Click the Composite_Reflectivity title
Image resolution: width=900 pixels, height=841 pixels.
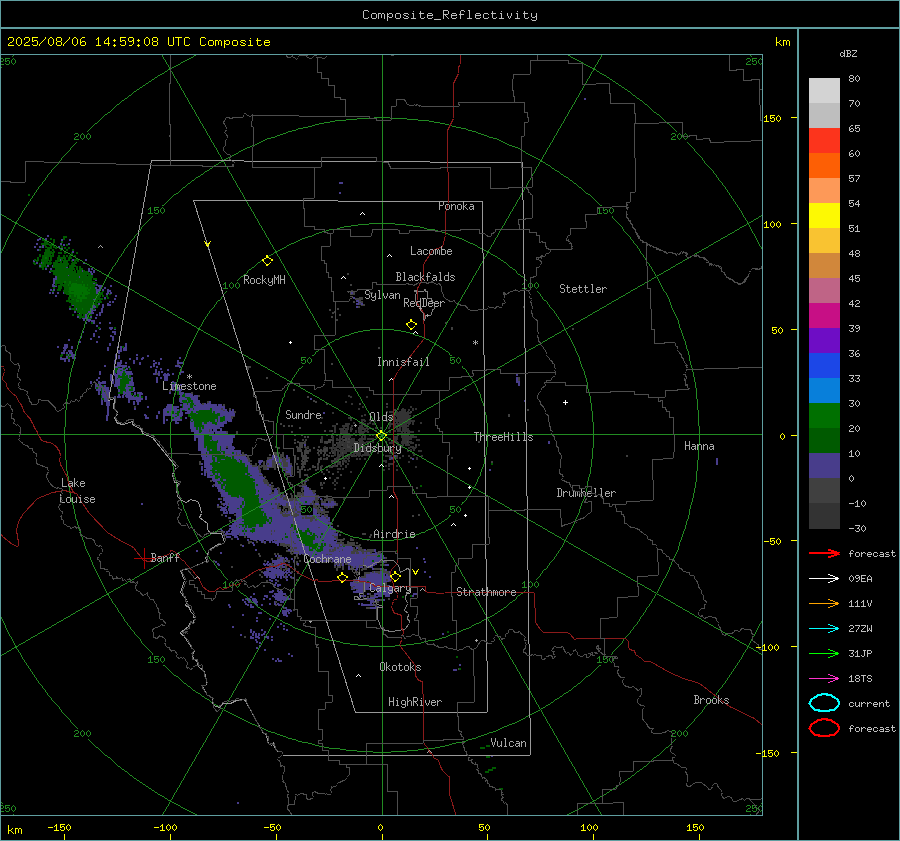pyautogui.click(x=450, y=15)
